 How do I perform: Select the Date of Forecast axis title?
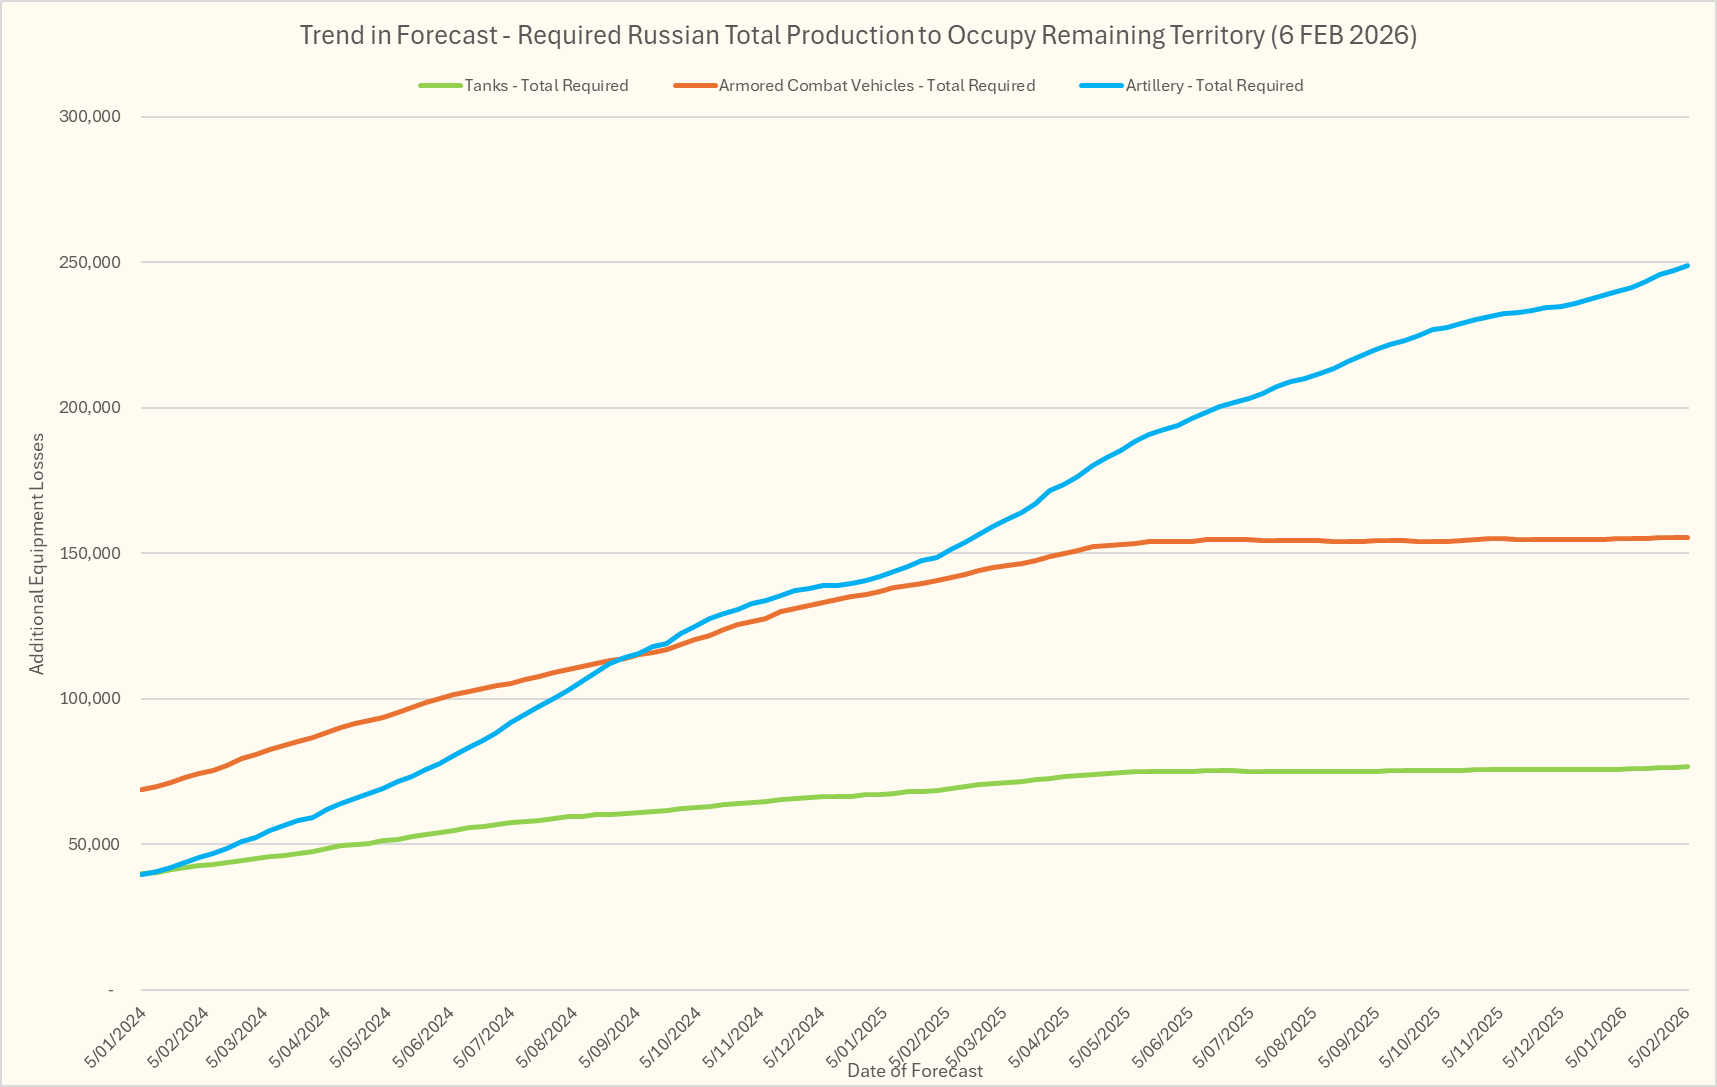pyautogui.click(x=914, y=1071)
